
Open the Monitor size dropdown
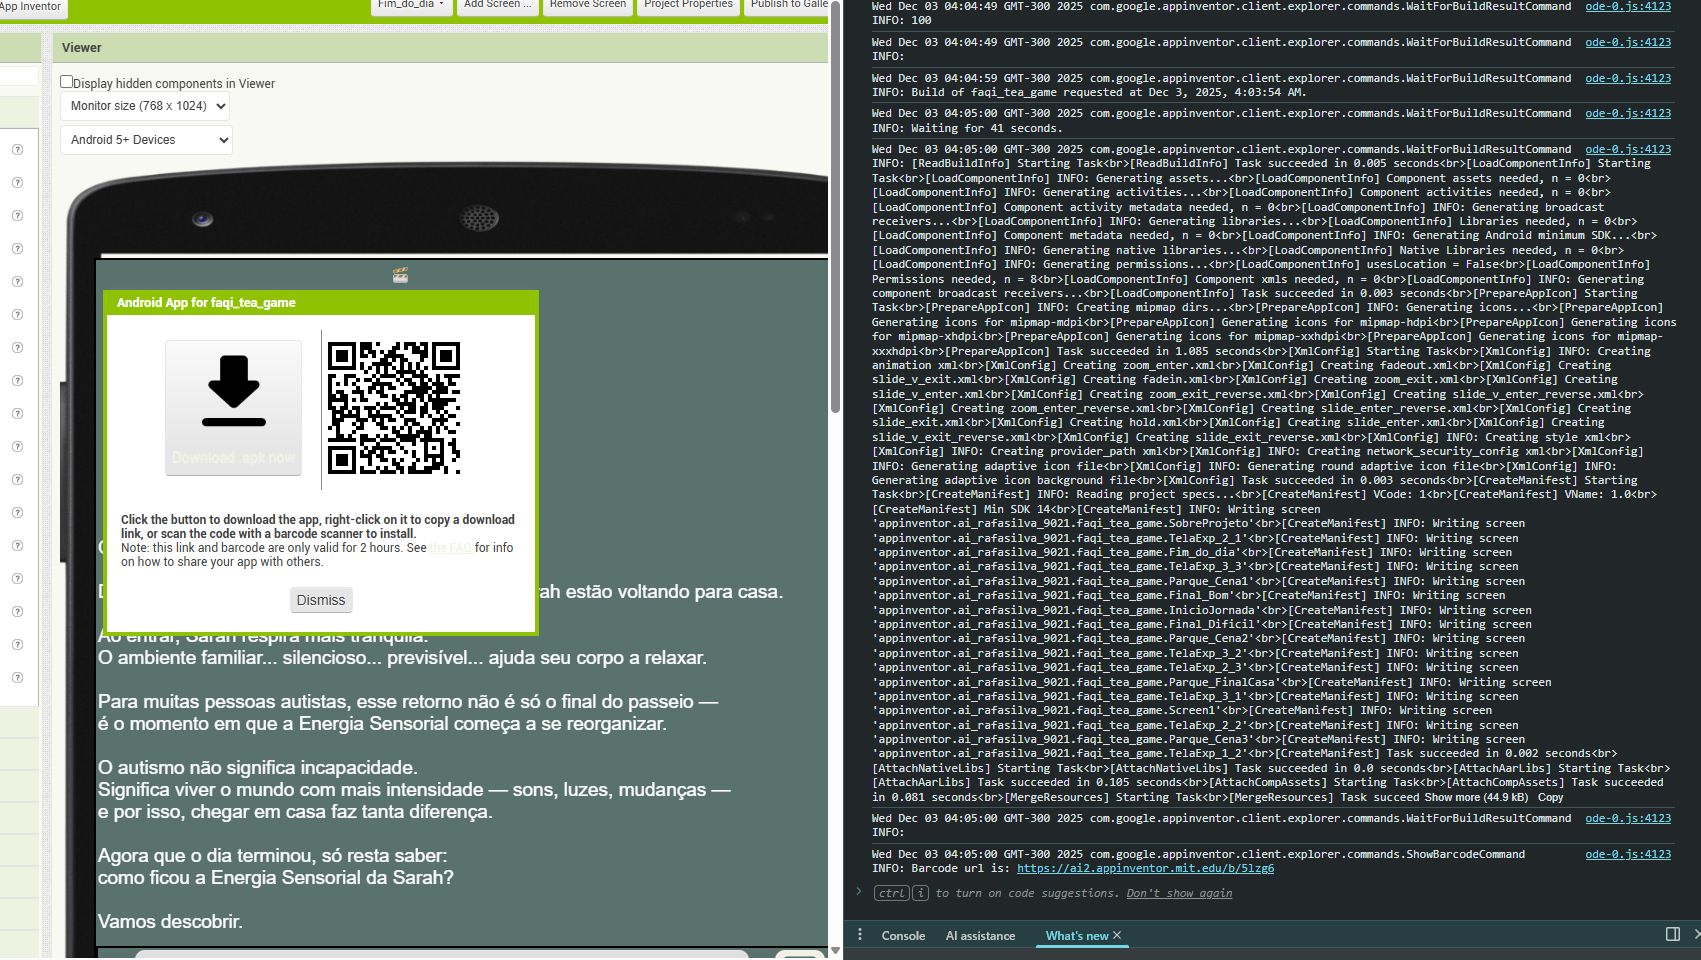click(x=147, y=106)
